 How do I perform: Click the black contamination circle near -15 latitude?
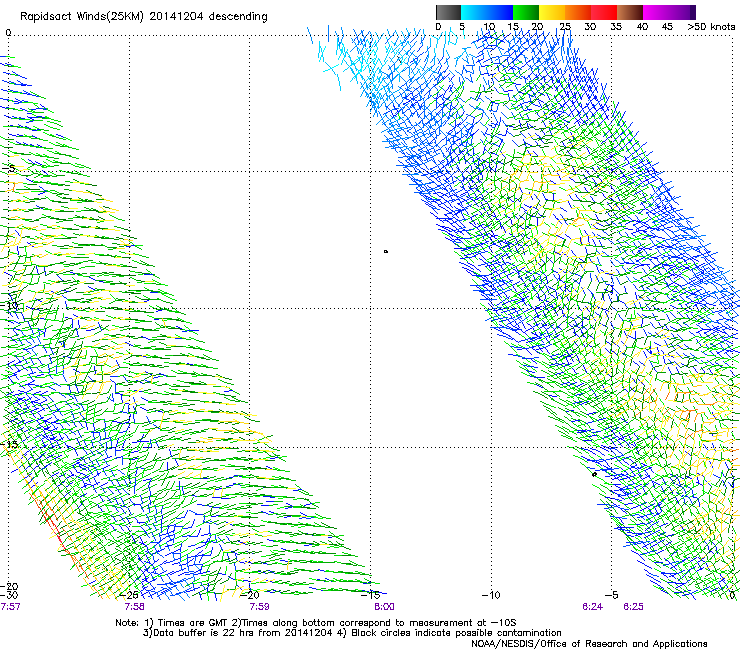pyautogui.click(x=594, y=474)
